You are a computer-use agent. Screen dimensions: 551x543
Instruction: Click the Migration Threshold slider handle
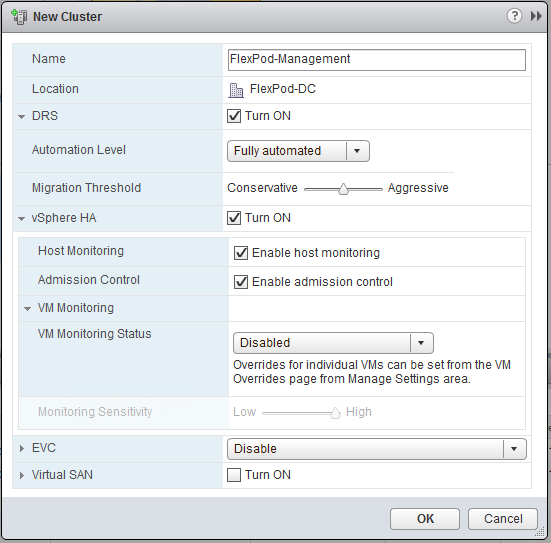tap(343, 189)
